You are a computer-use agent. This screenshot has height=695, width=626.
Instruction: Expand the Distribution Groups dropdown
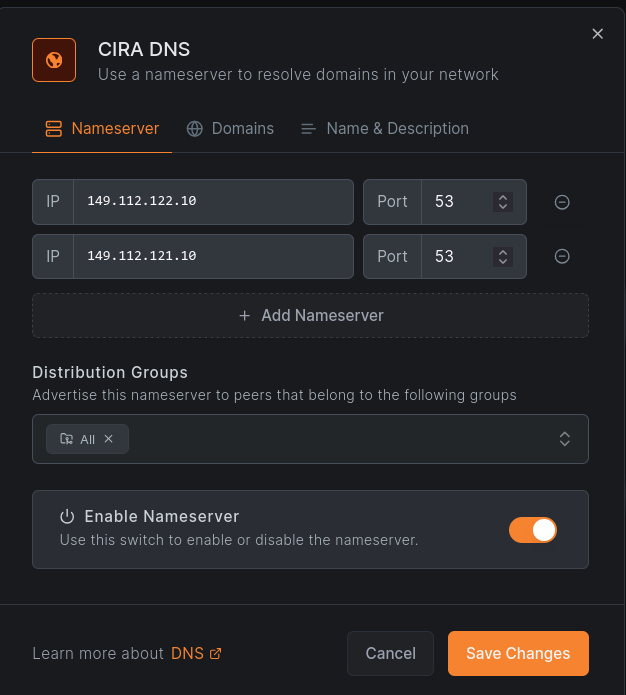click(x=564, y=439)
